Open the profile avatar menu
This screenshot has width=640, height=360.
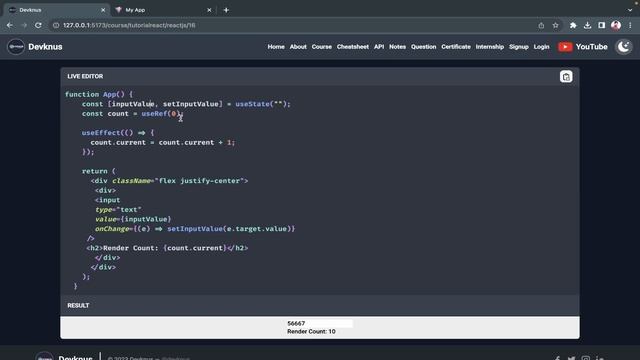[x=616, y=25]
